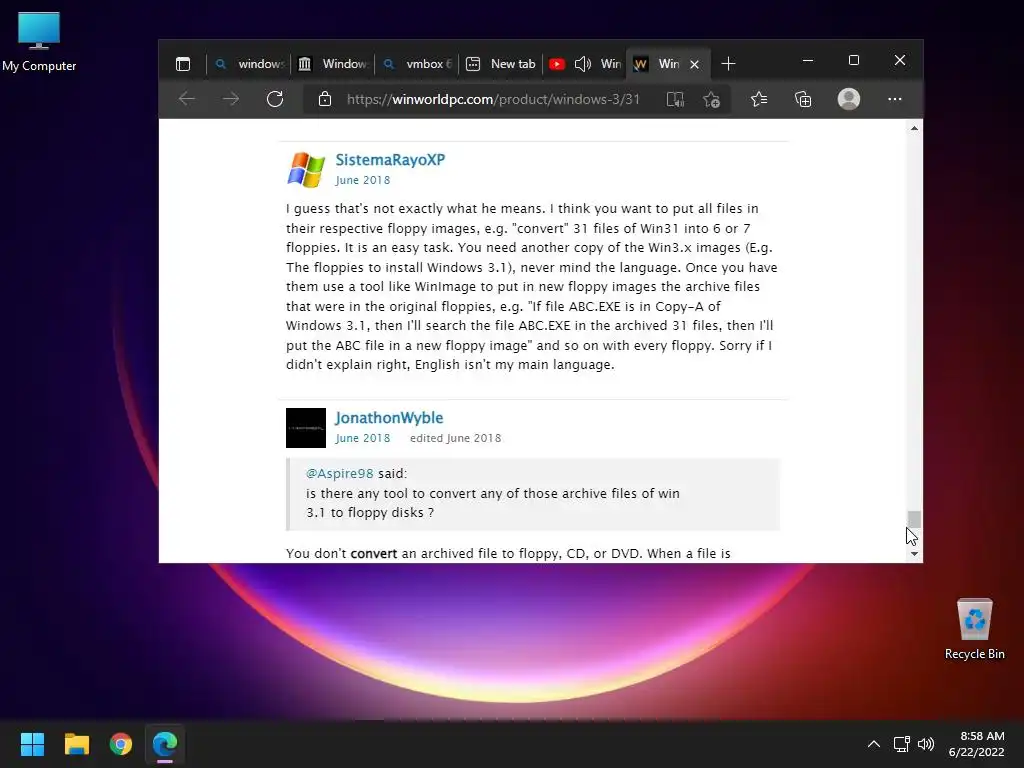Open the Windows Start menu
Image resolution: width=1024 pixels, height=768 pixels.
32,744
